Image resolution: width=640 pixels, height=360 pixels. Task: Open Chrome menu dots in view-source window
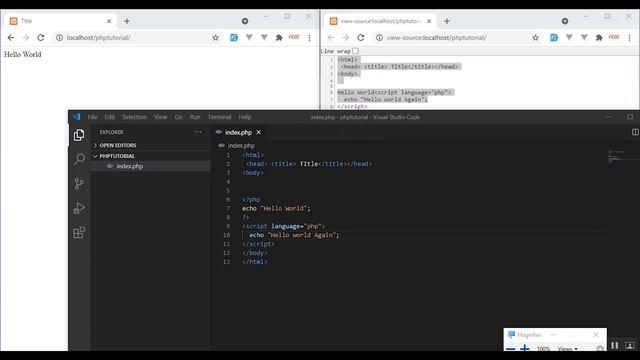pos(629,38)
